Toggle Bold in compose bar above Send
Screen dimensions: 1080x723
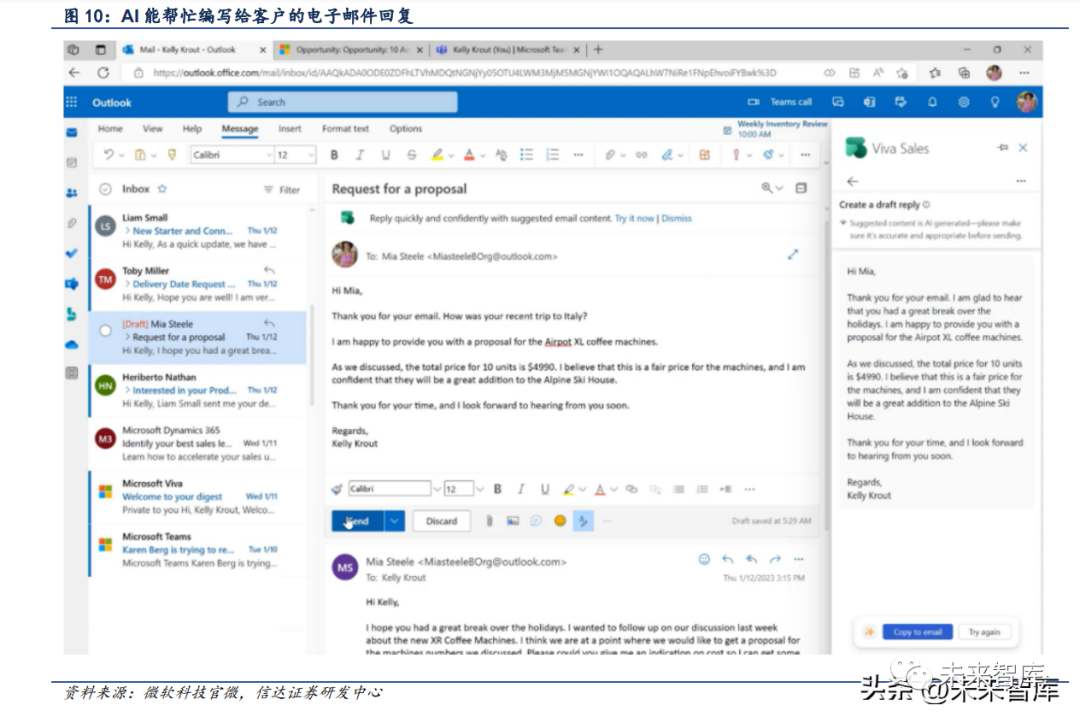497,489
